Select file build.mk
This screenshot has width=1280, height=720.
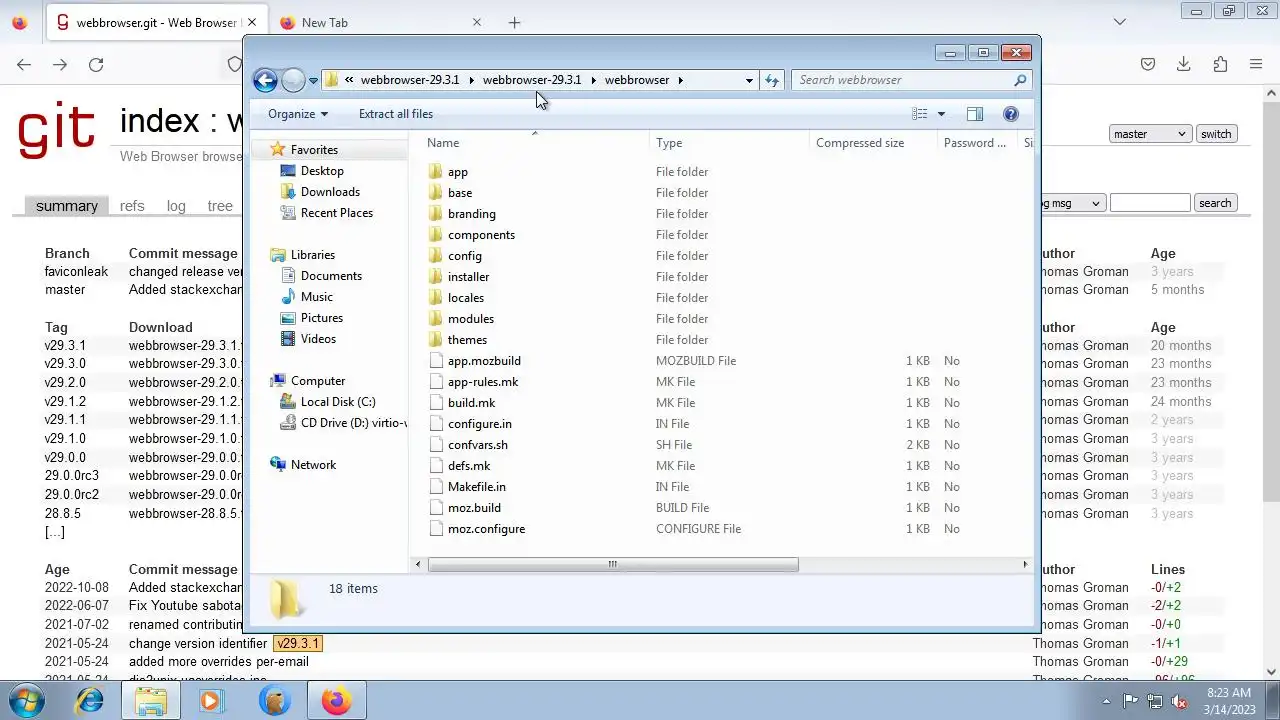(x=471, y=403)
